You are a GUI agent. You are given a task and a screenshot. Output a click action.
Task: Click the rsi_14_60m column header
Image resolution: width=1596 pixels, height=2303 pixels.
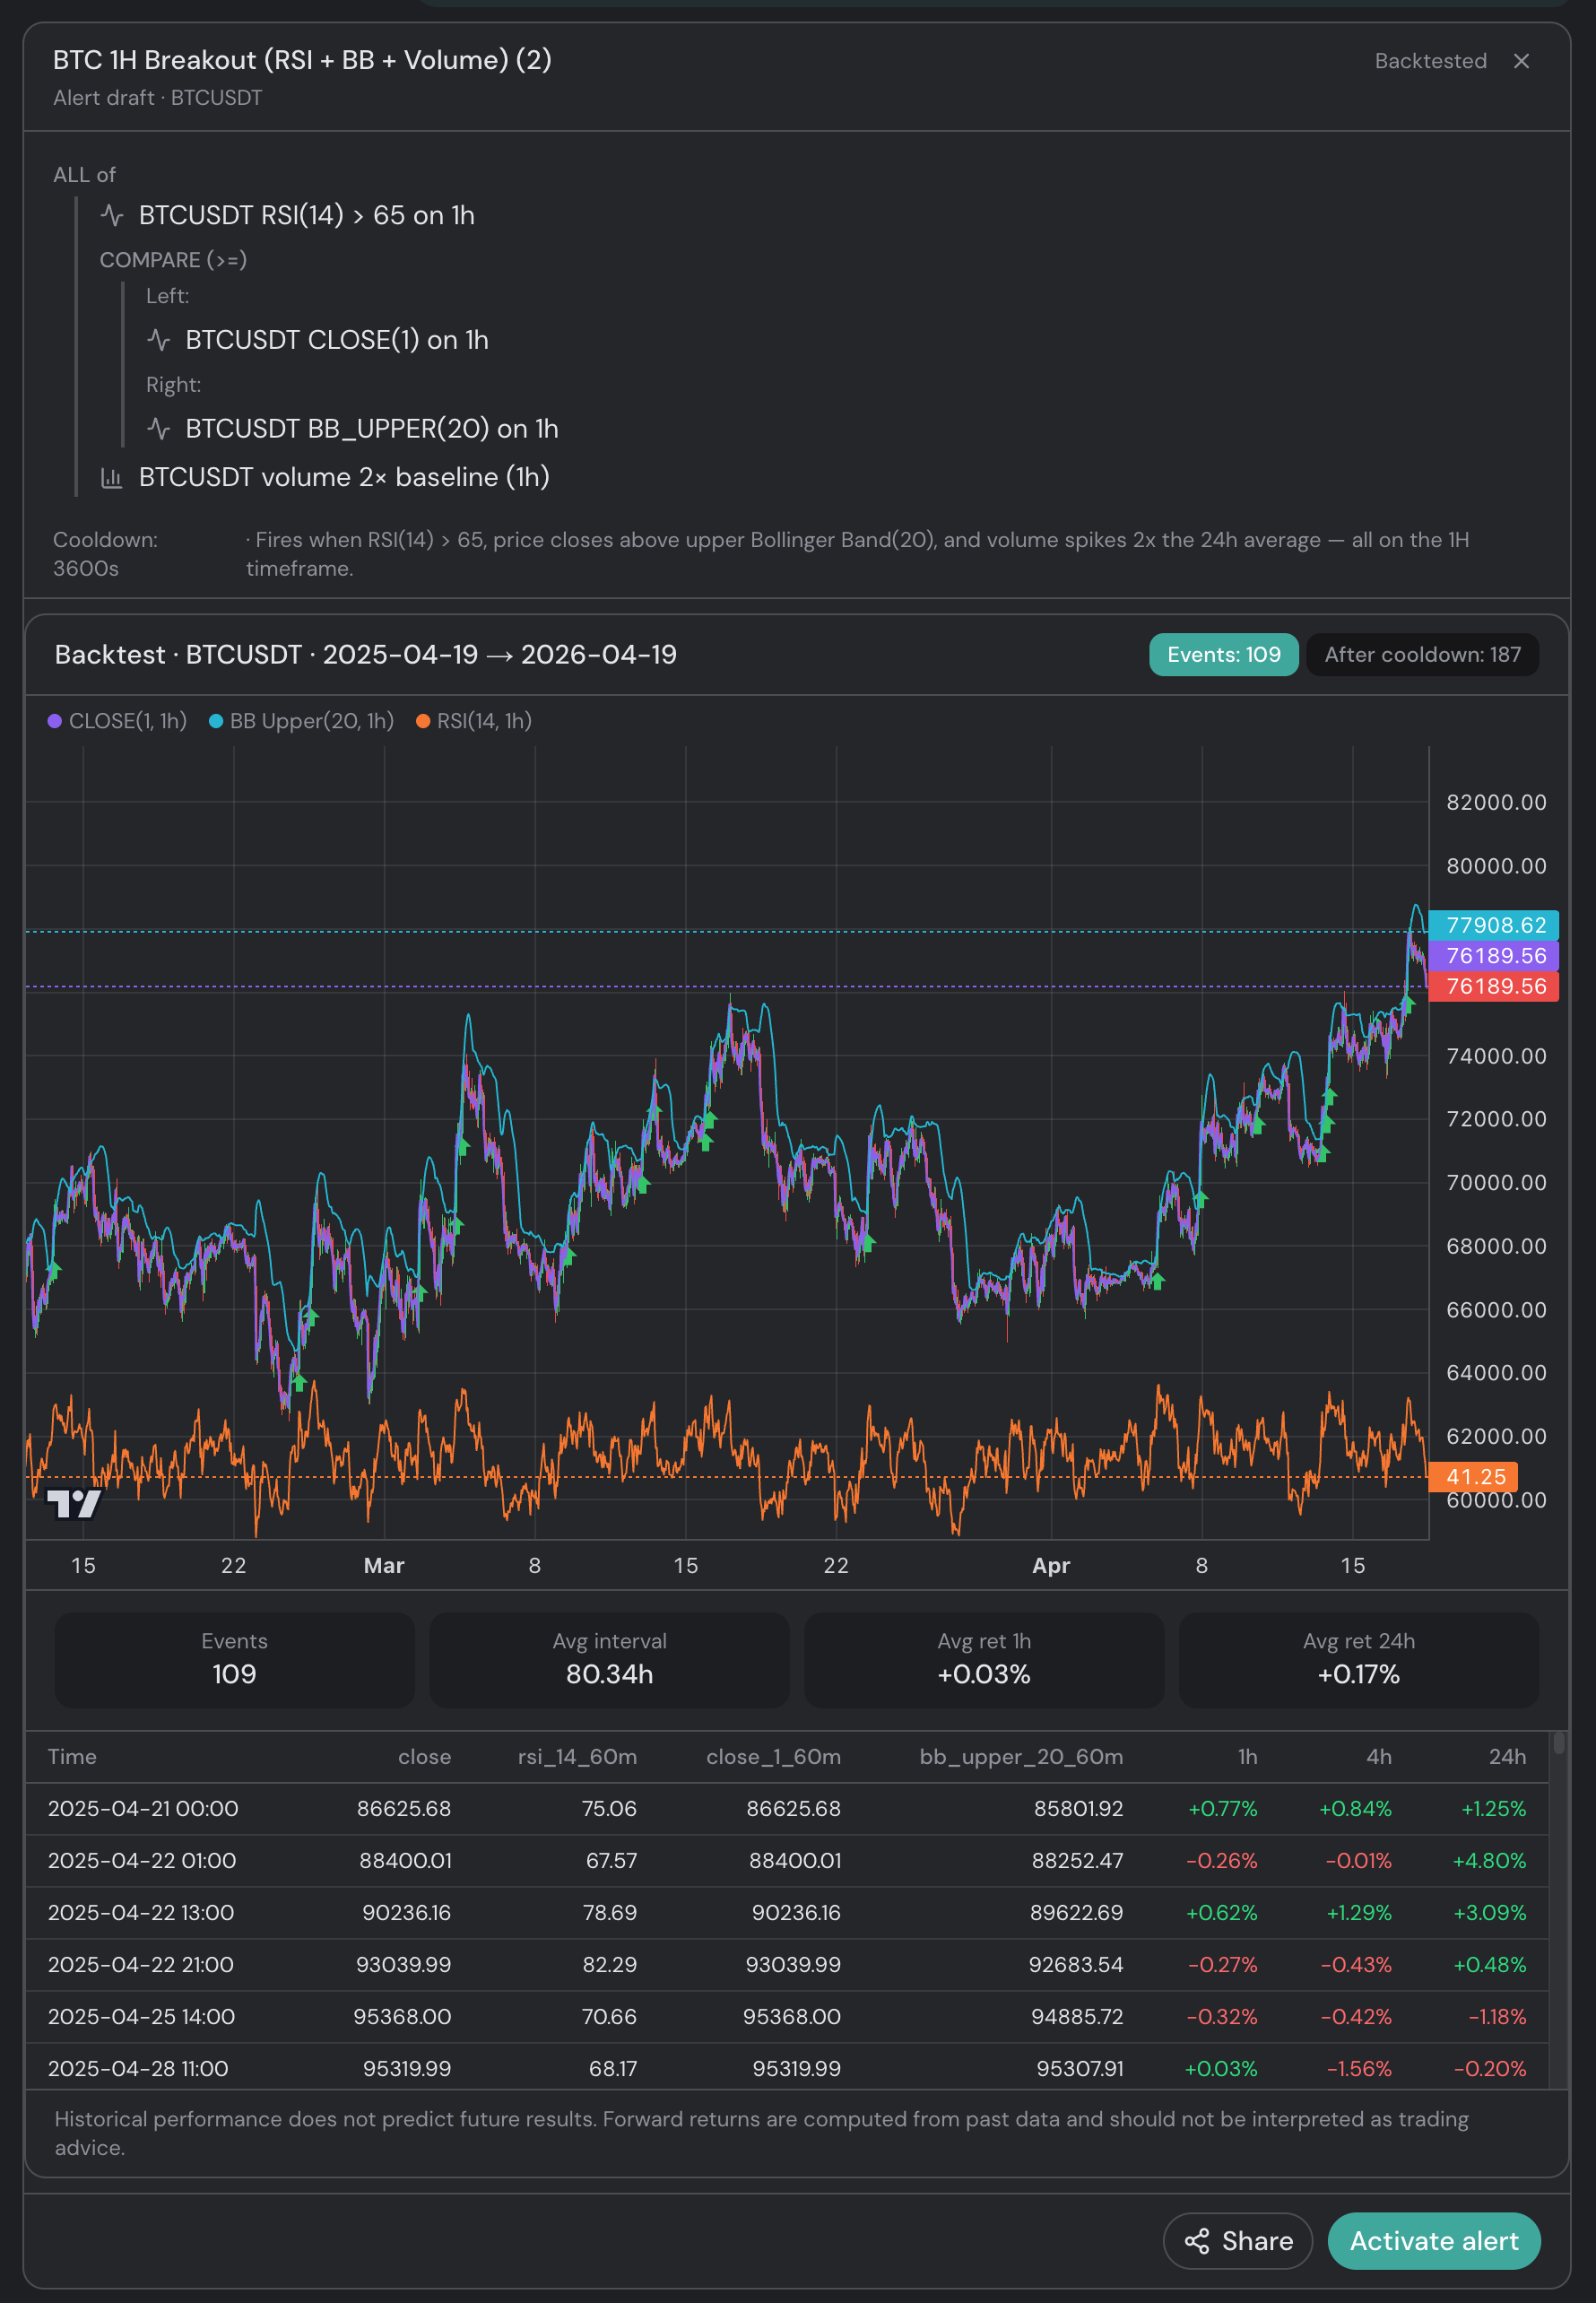[577, 1757]
